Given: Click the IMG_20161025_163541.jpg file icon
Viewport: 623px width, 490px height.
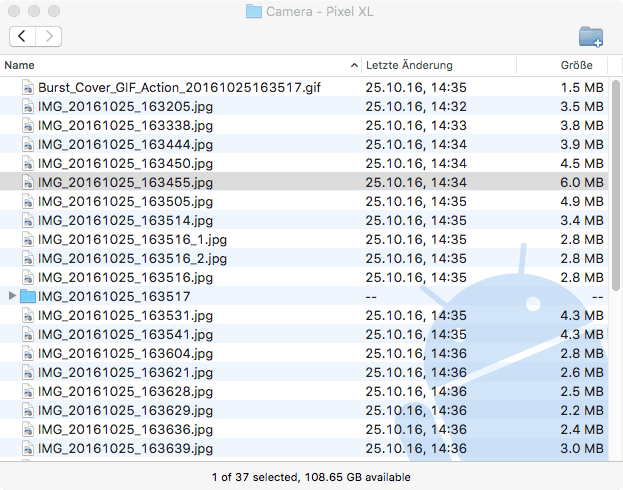Looking at the screenshot, I should point(28,335).
